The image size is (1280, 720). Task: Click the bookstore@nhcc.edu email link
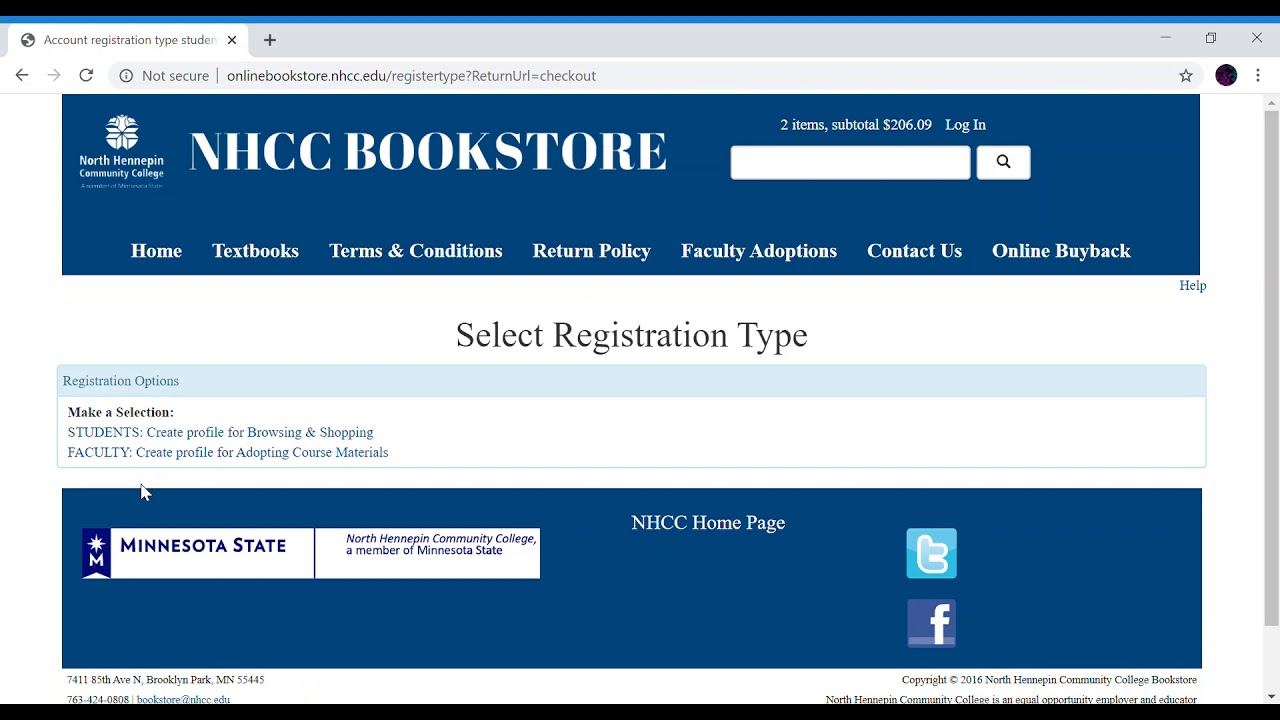[183, 700]
